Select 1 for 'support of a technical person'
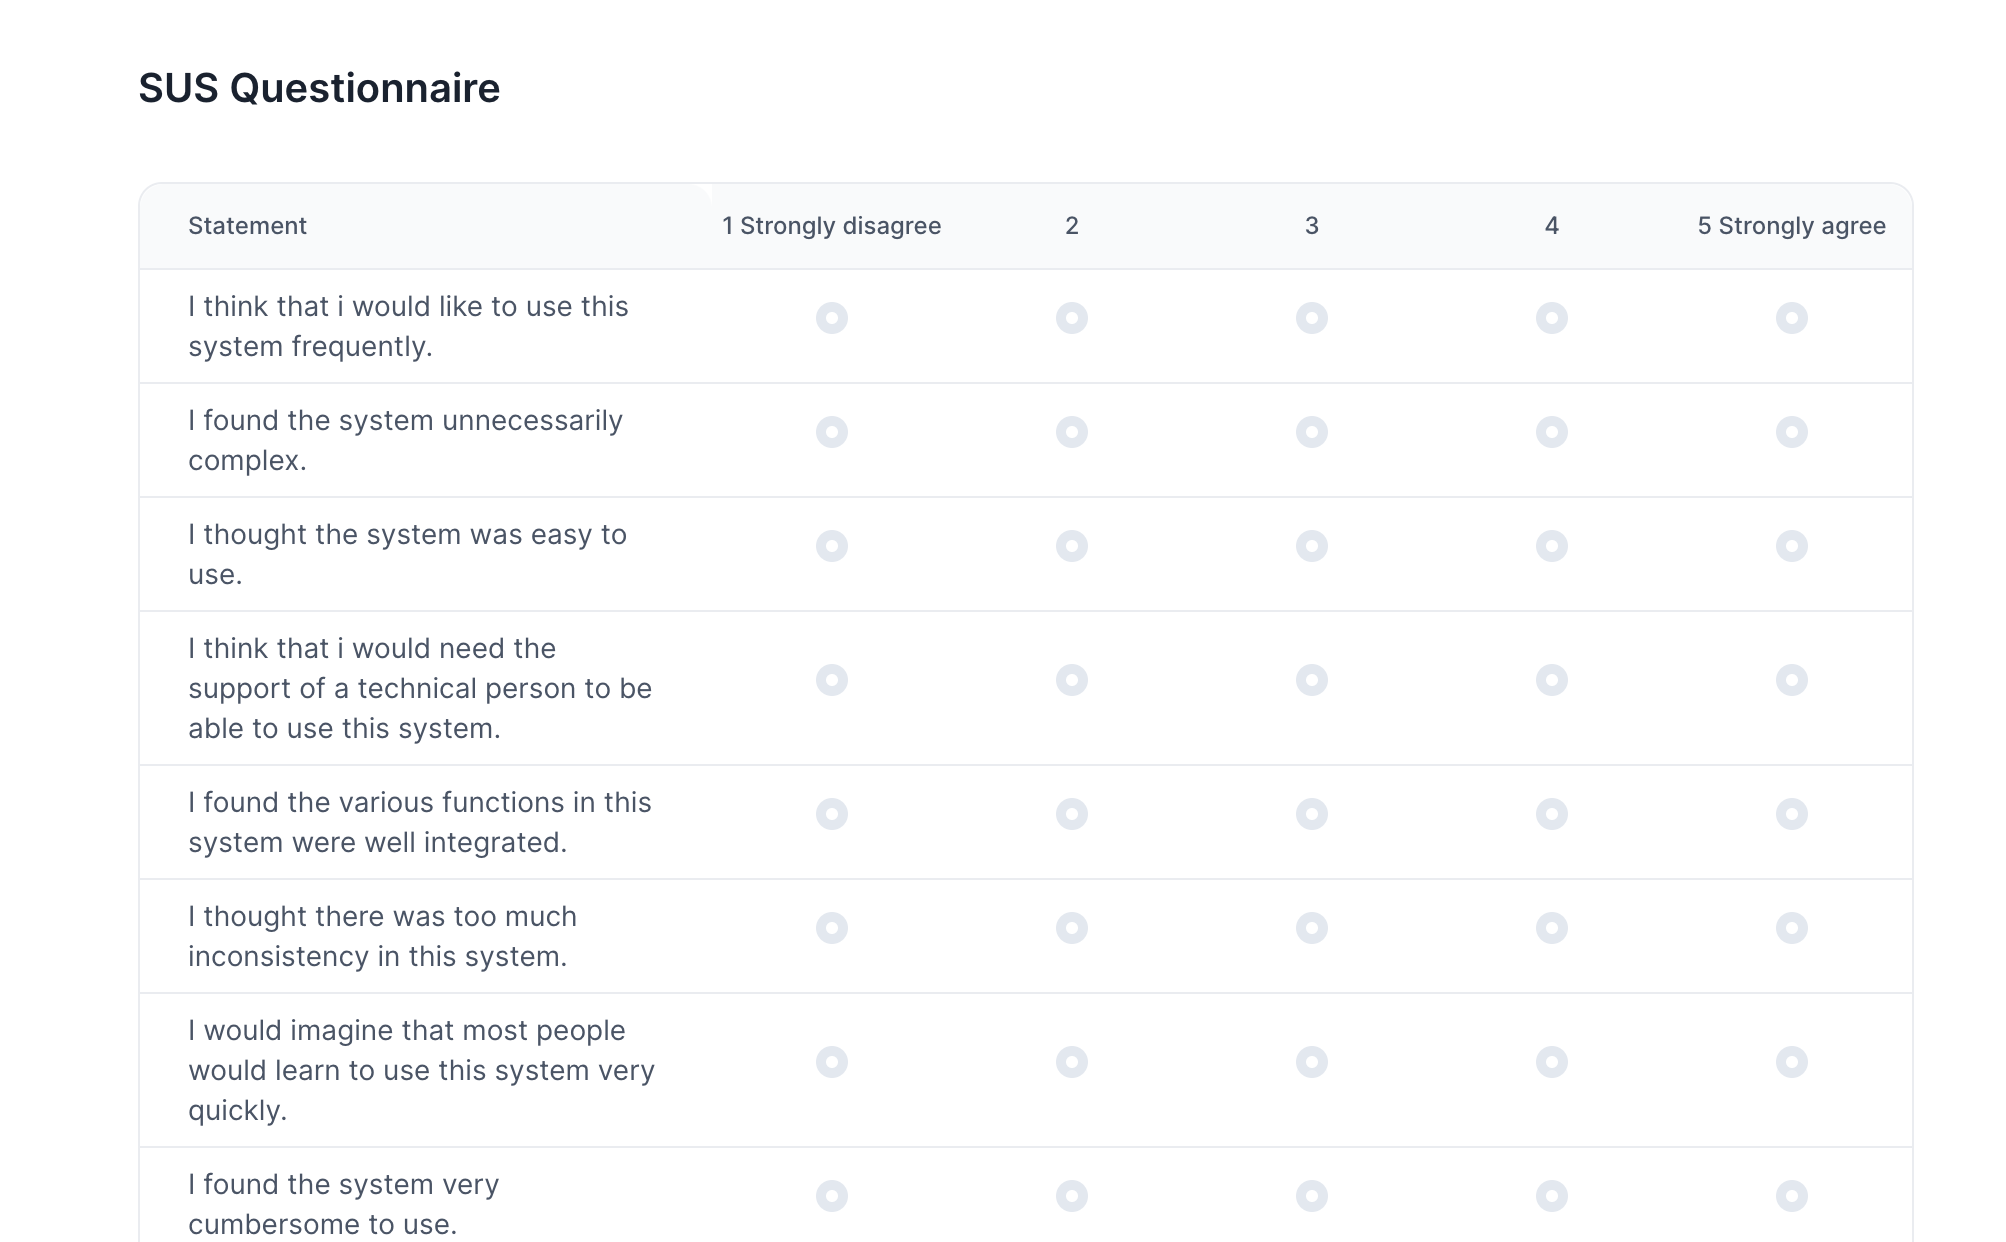This screenshot has height=1242, width=2006. pos(832,680)
